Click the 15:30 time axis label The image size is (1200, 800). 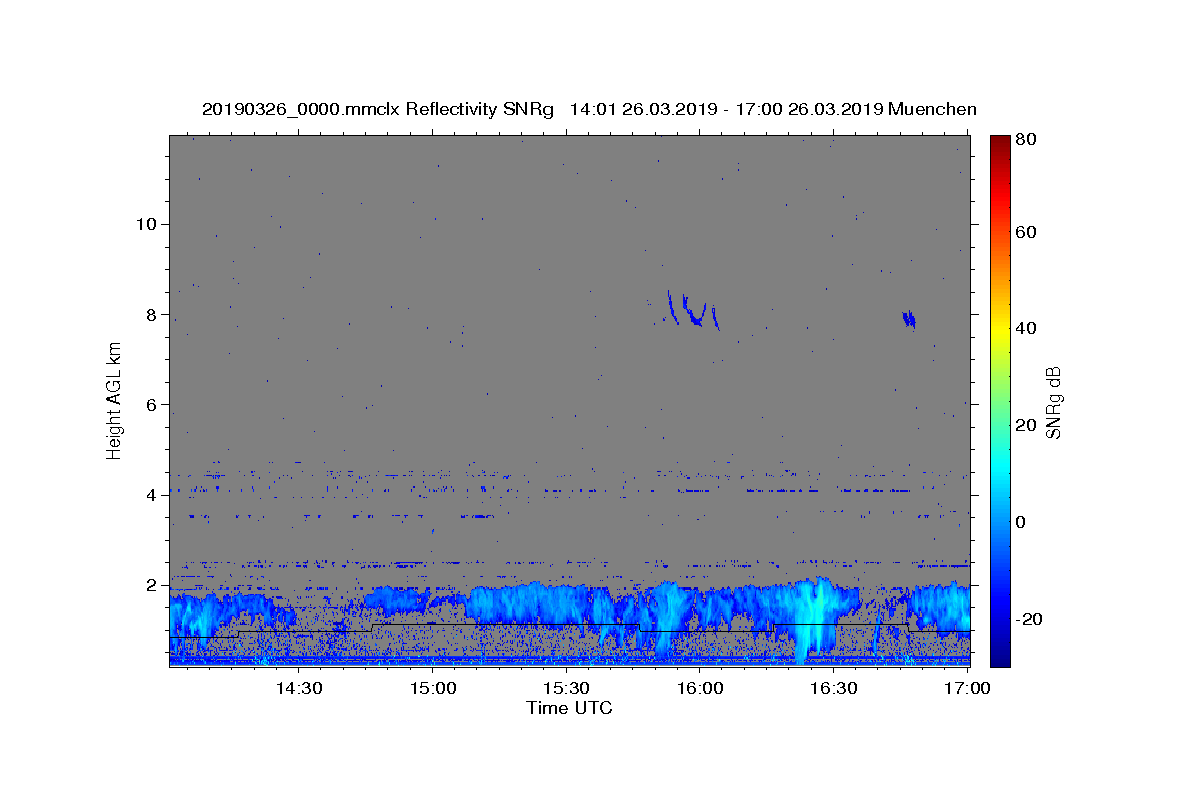[x=566, y=688]
